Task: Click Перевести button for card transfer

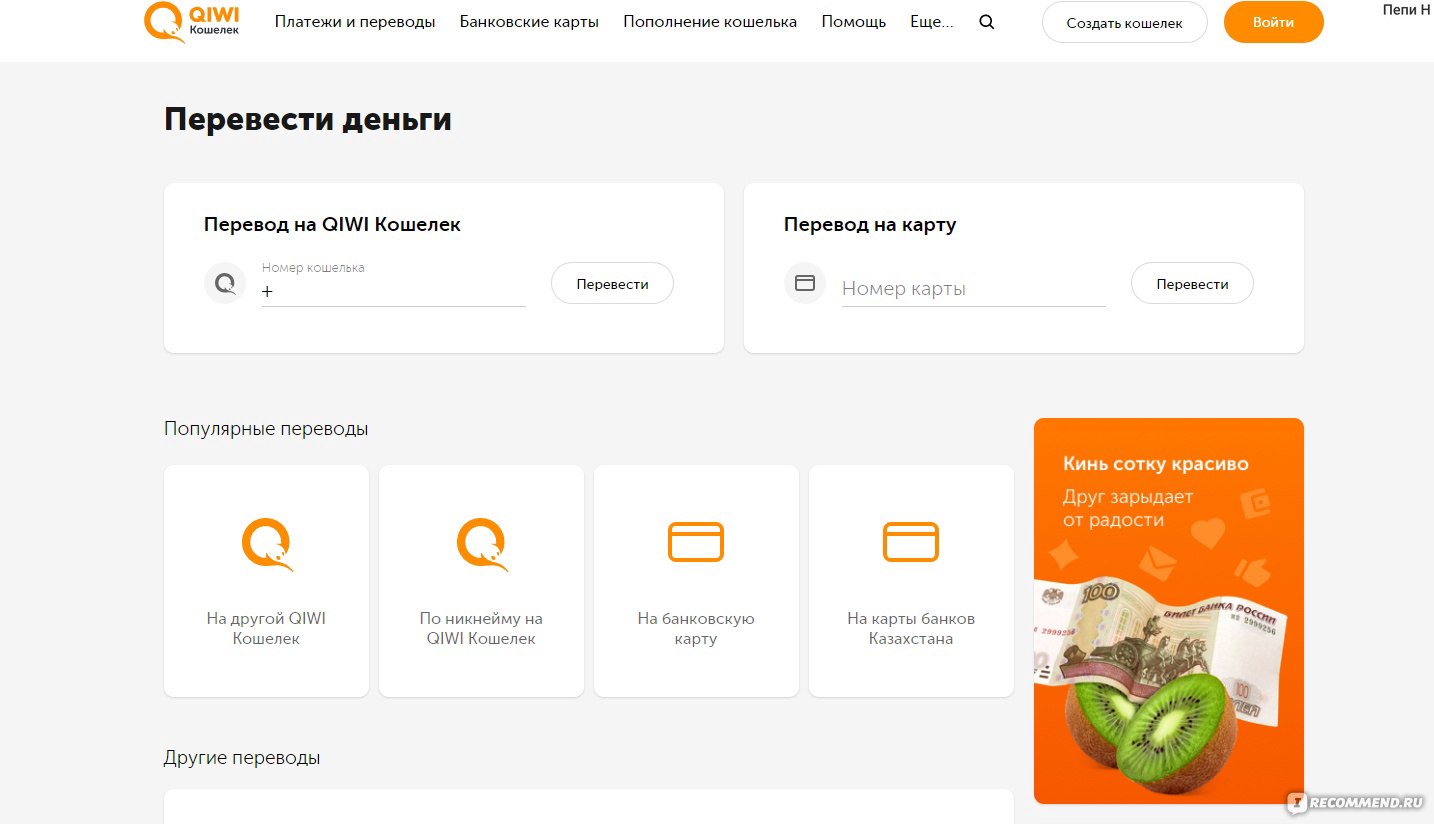Action: 1192,284
